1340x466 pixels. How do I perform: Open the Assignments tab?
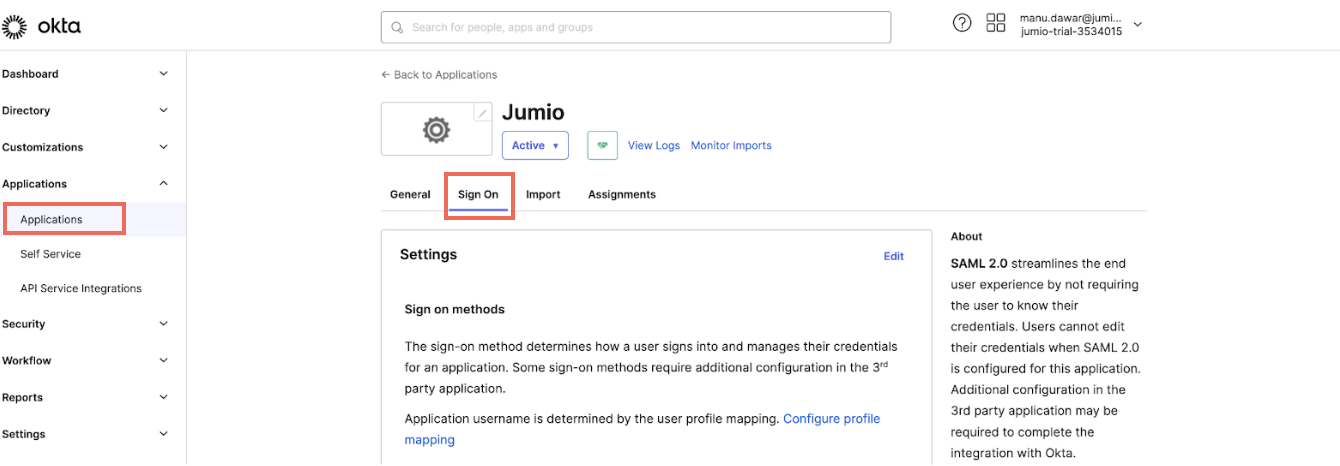click(622, 194)
